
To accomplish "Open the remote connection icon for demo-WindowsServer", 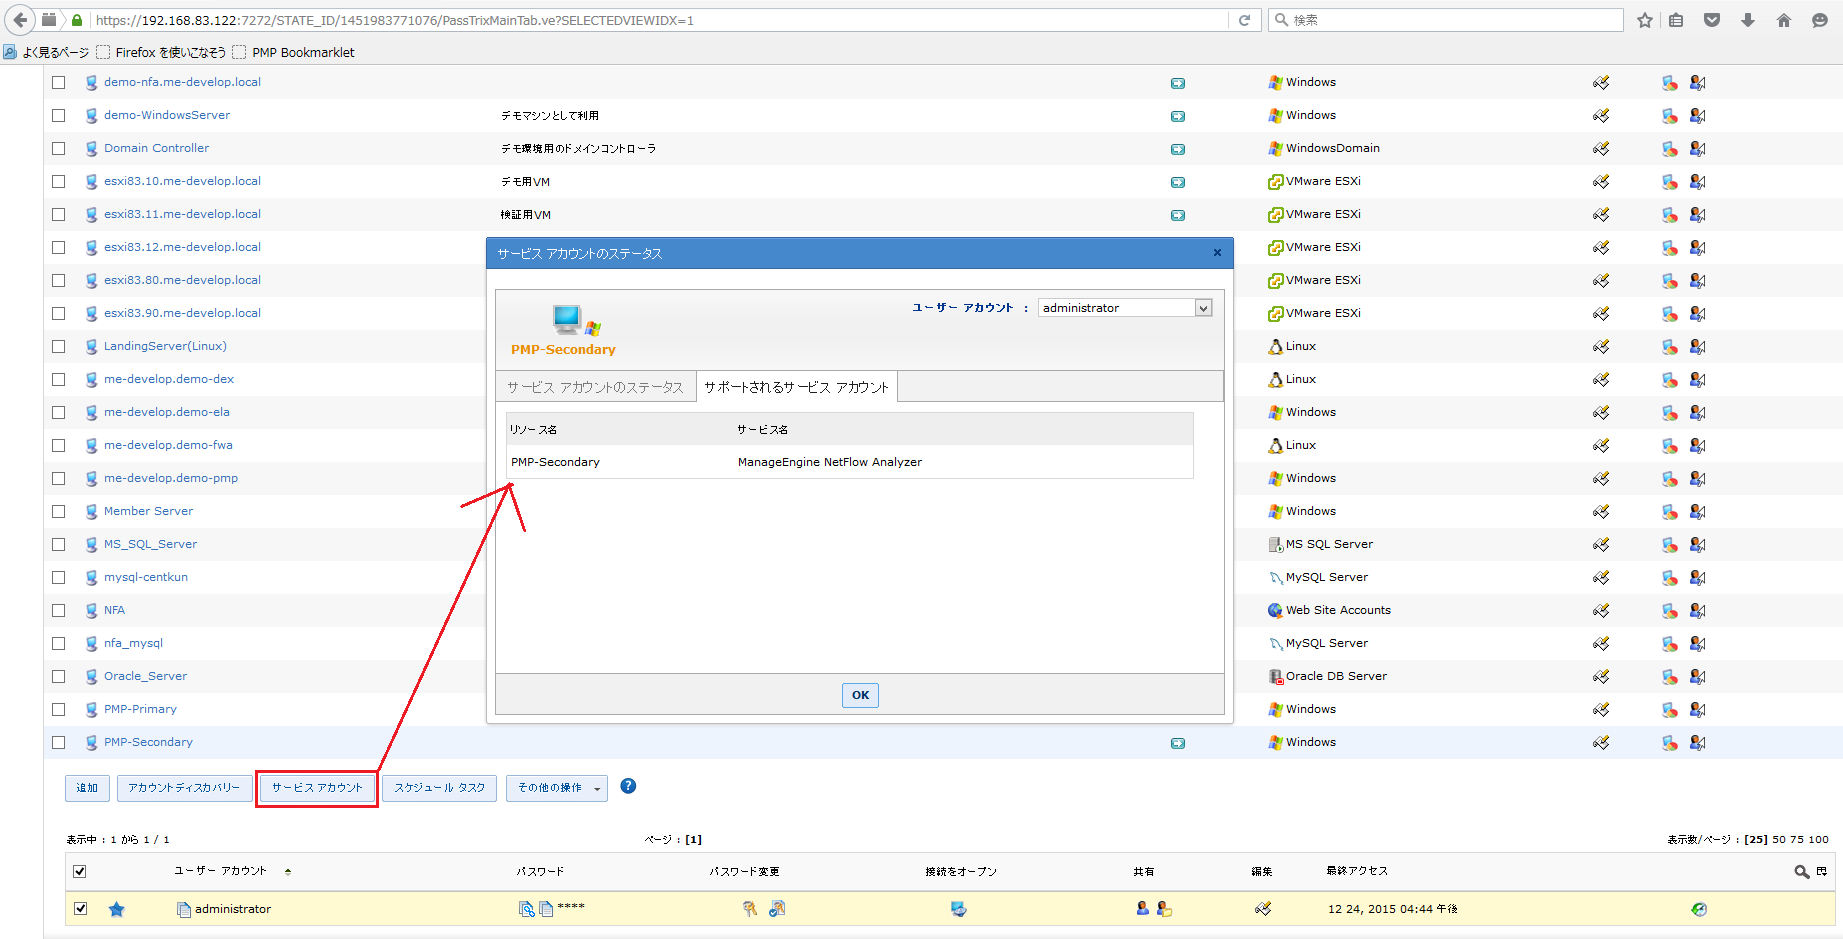I will point(1178,116).
